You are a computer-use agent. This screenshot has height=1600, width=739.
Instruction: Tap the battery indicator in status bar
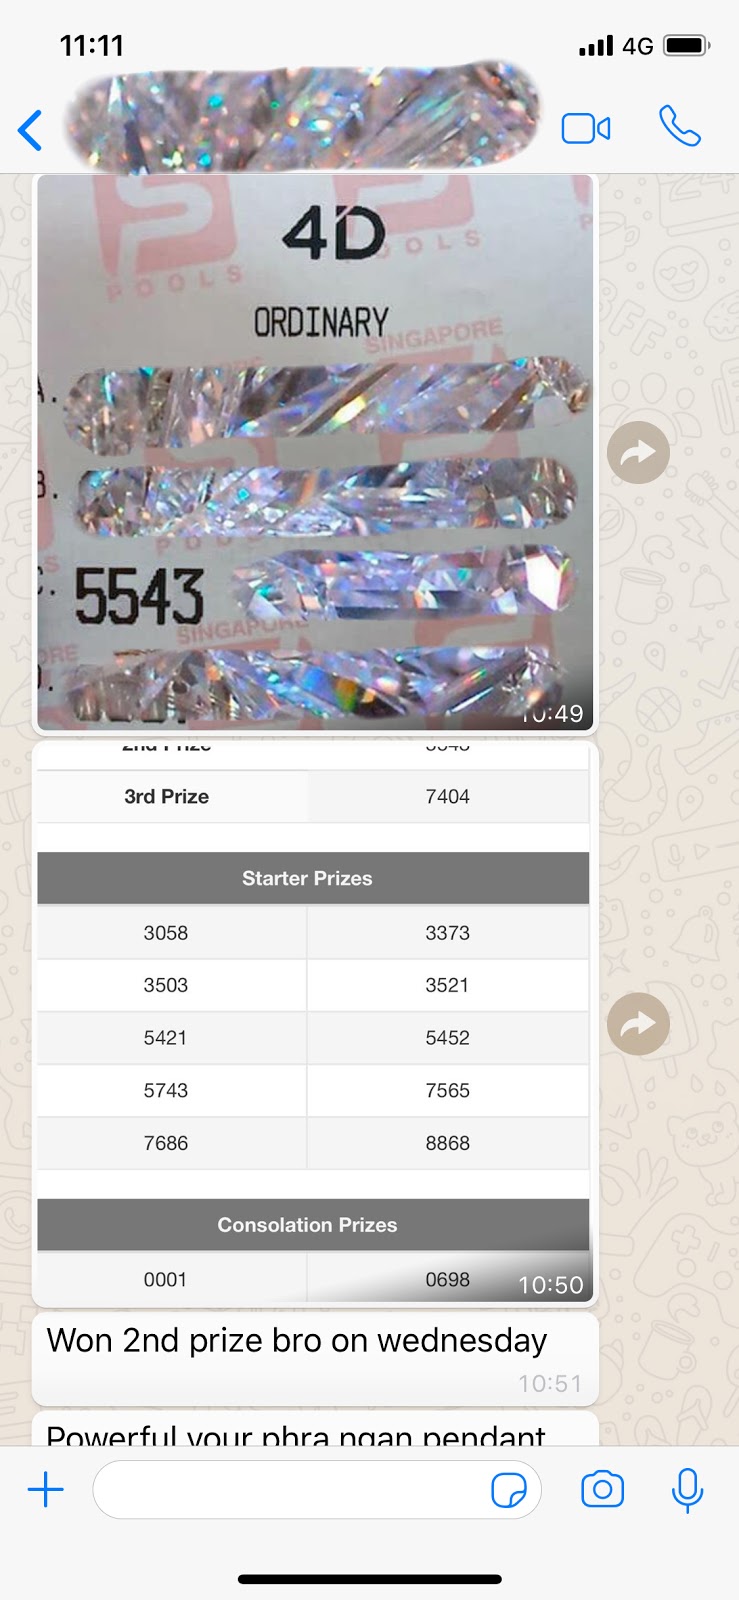tap(686, 46)
